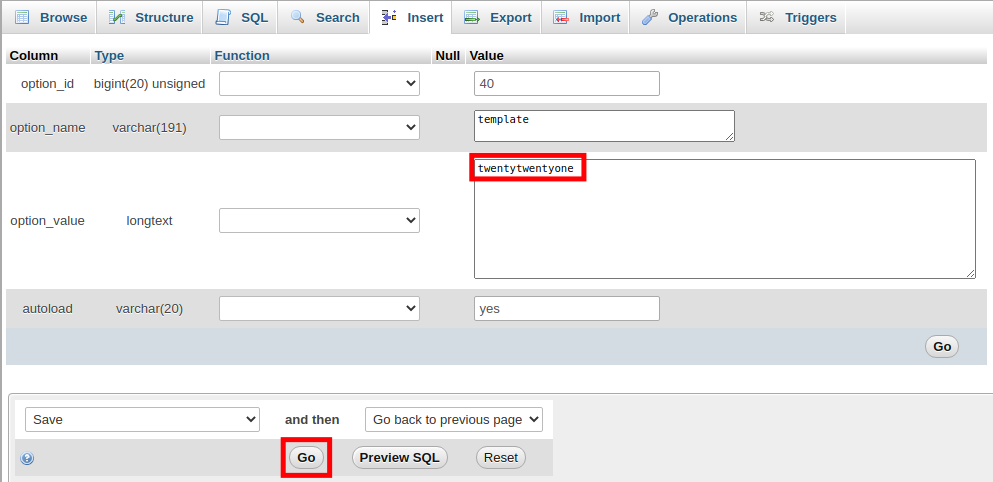Click the Go button below autoload row
This screenshot has width=993, height=482.
(x=942, y=346)
